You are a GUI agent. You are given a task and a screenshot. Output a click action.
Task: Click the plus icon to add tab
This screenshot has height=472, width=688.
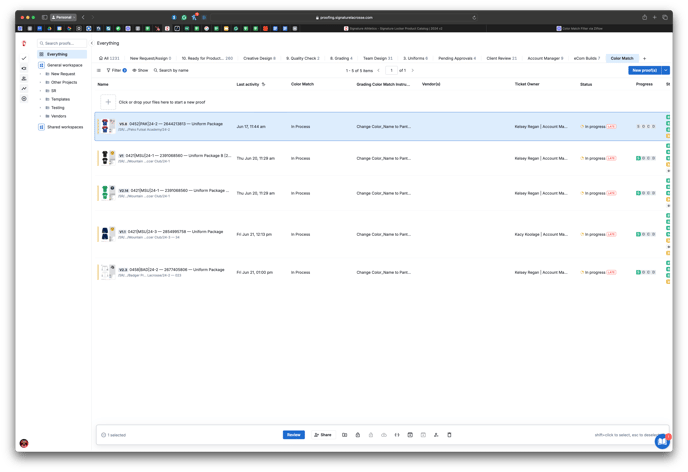(644, 58)
